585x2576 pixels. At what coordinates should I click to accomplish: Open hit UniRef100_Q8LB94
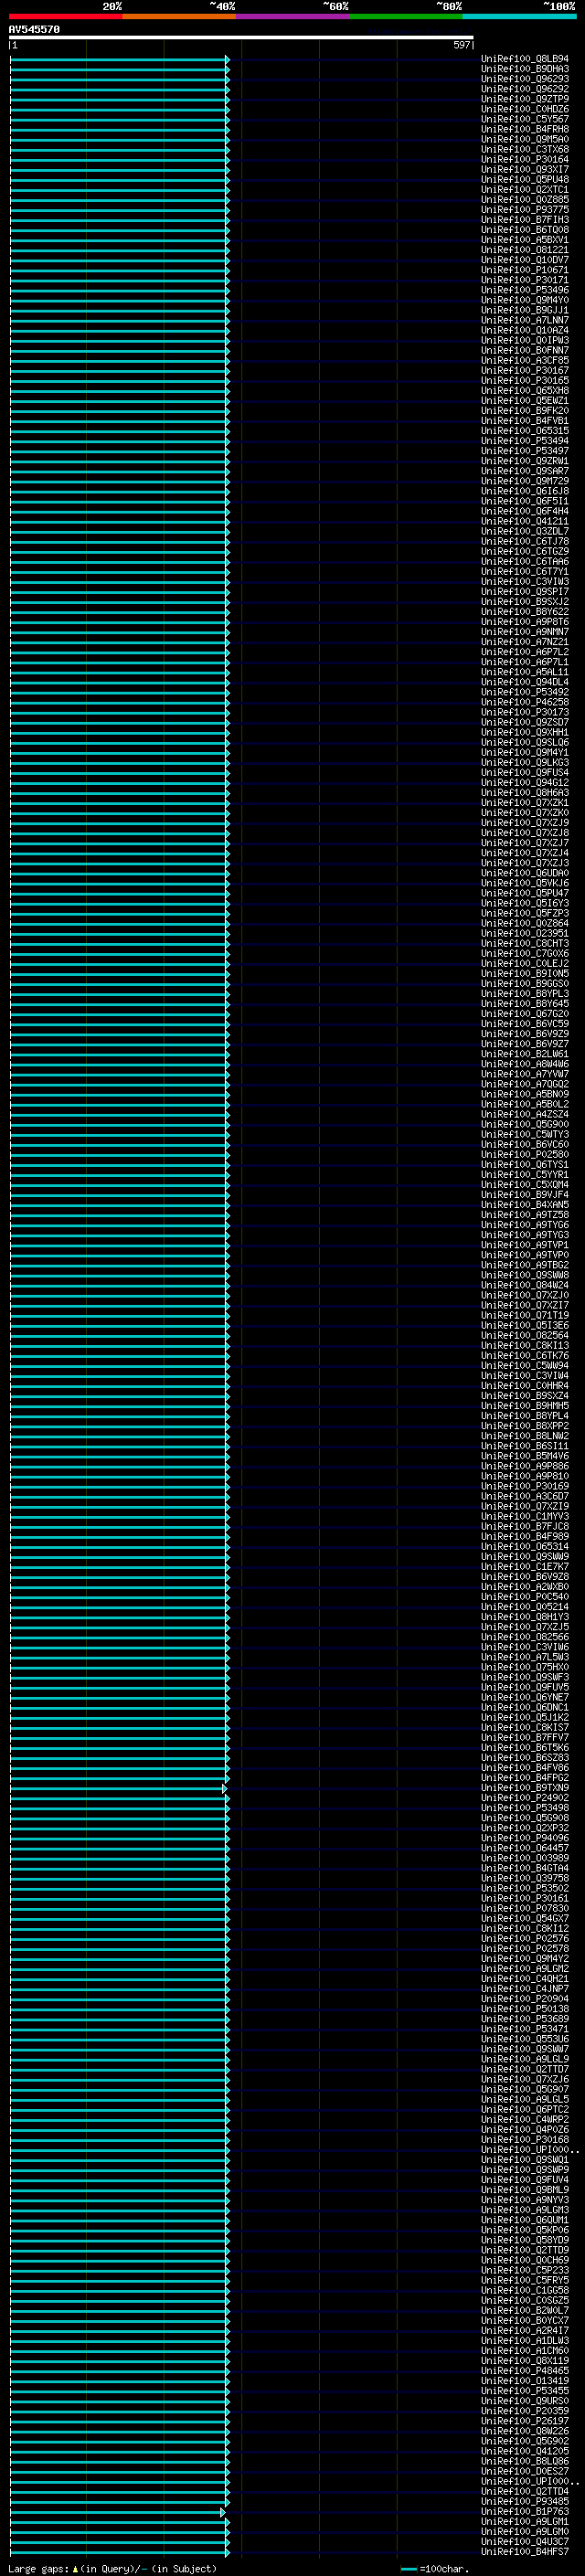(x=525, y=59)
